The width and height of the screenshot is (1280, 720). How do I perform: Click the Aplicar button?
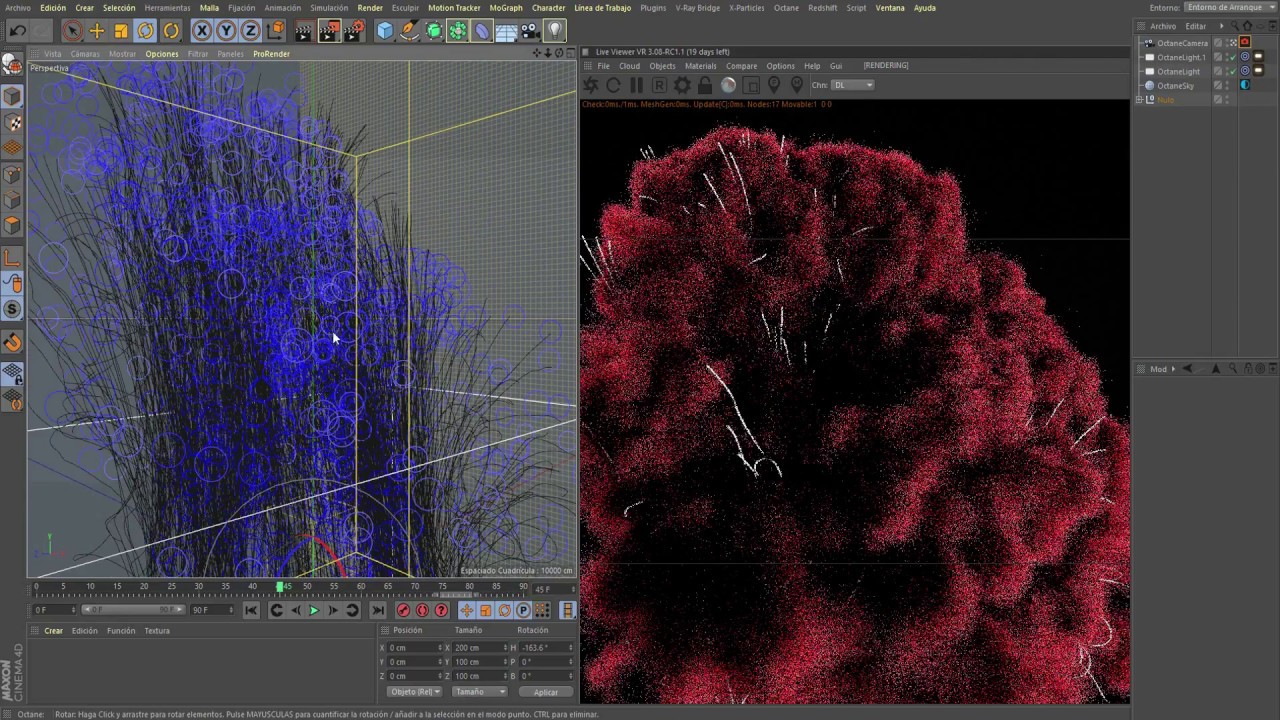pos(546,691)
